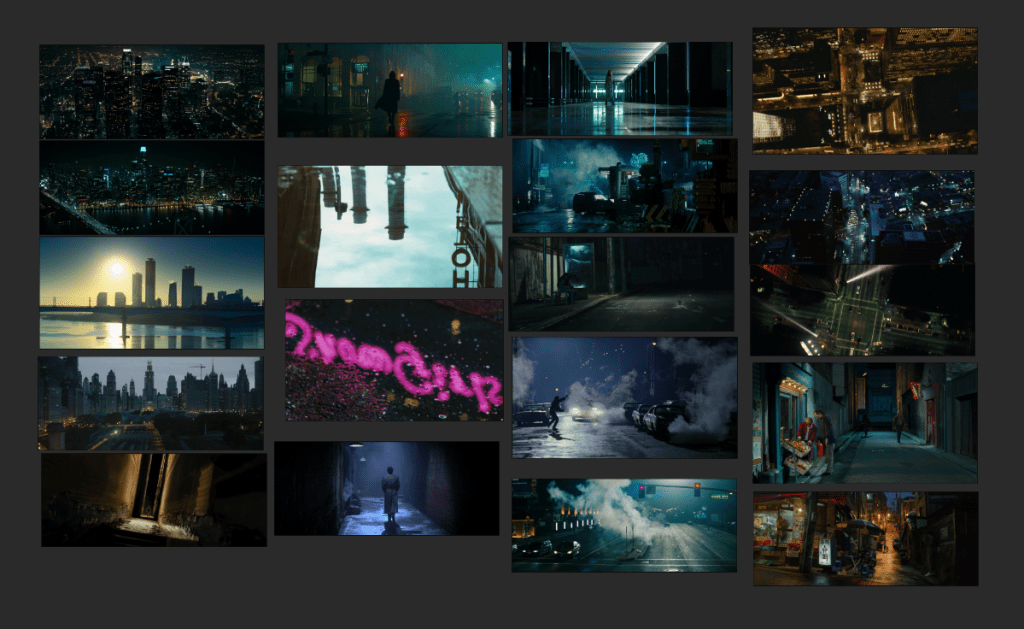Click the man running past steaming cars image
This screenshot has height=629, width=1024.
(624, 398)
